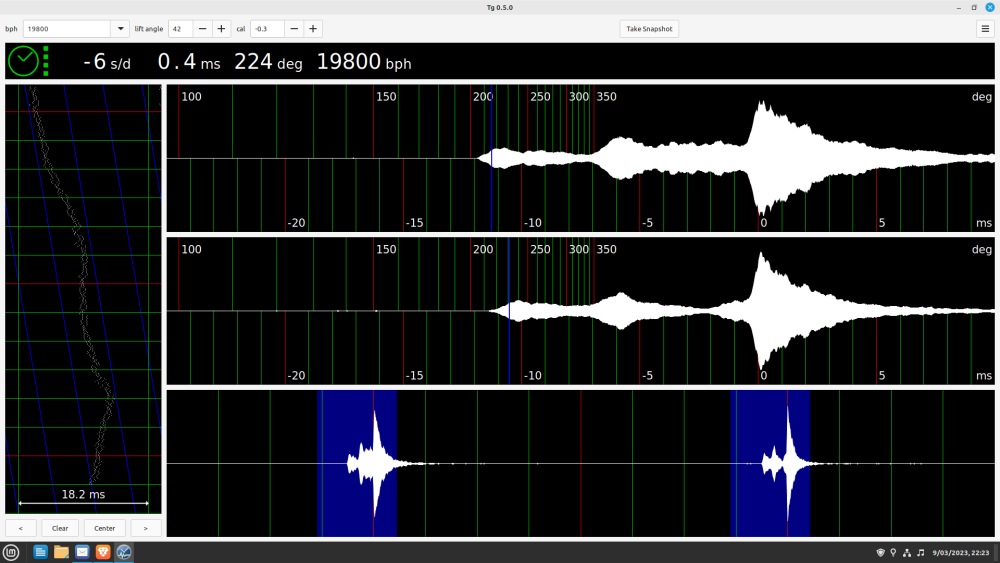
Task: Center the paper strip trace
Action: [105, 528]
